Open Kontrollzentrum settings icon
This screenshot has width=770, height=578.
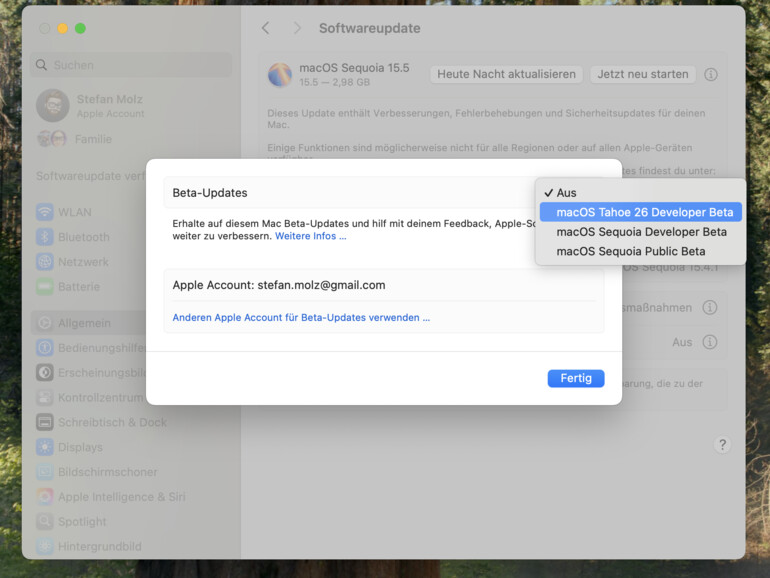click(45, 397)
